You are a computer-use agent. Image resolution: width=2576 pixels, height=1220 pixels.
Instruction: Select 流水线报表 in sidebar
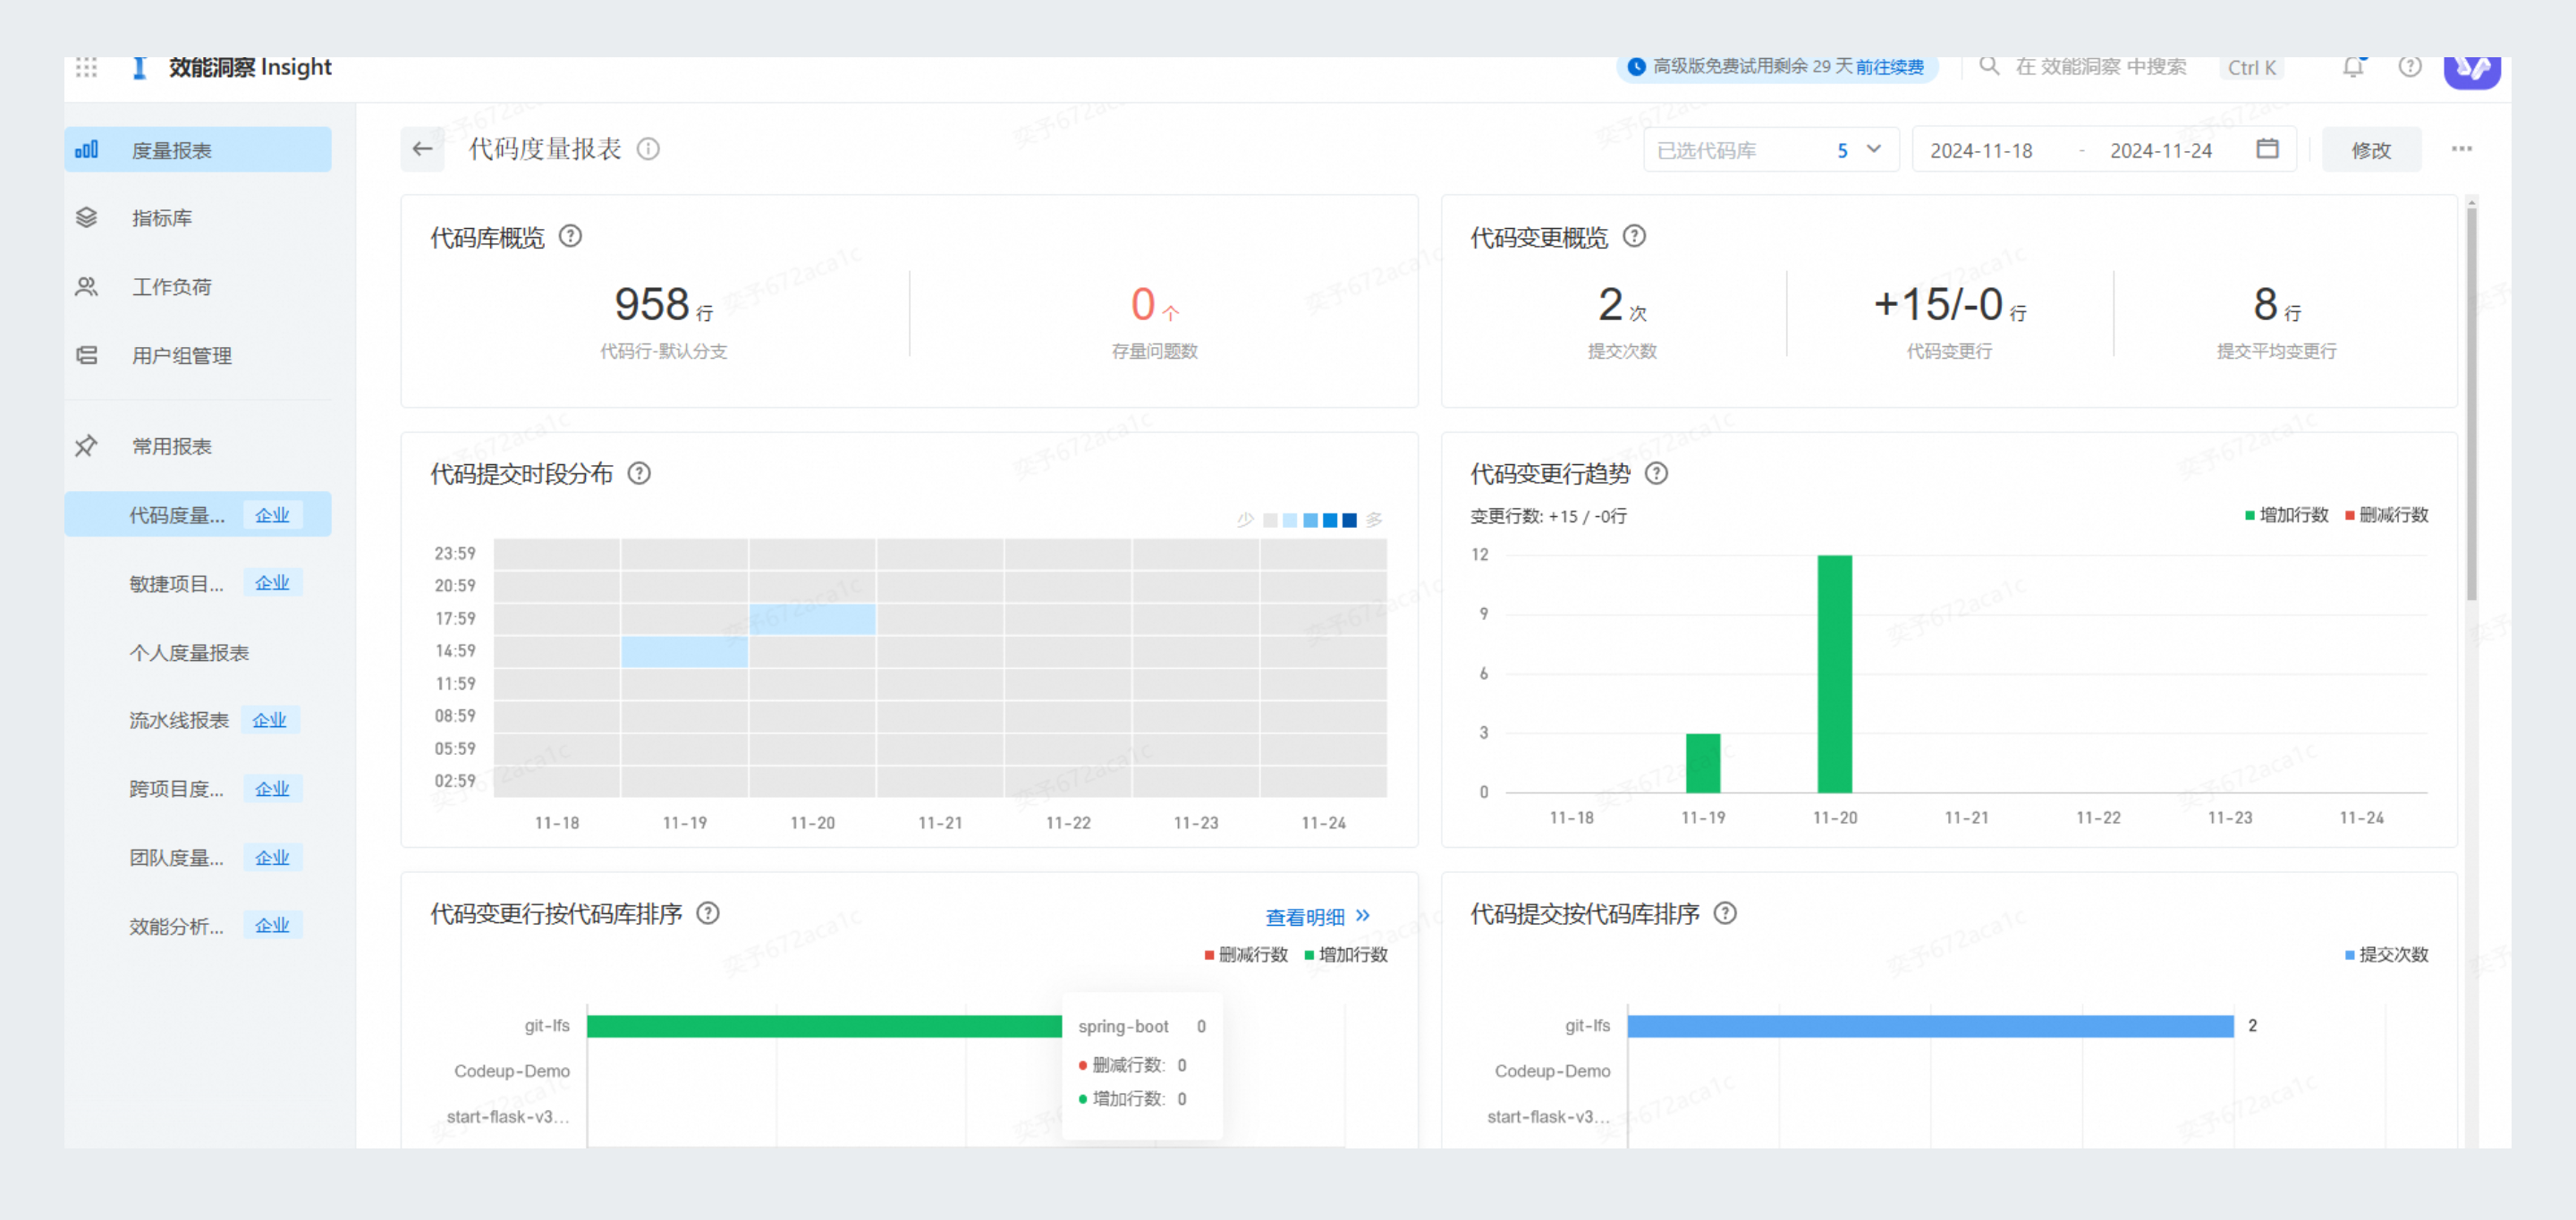click(x=198, y=720)
